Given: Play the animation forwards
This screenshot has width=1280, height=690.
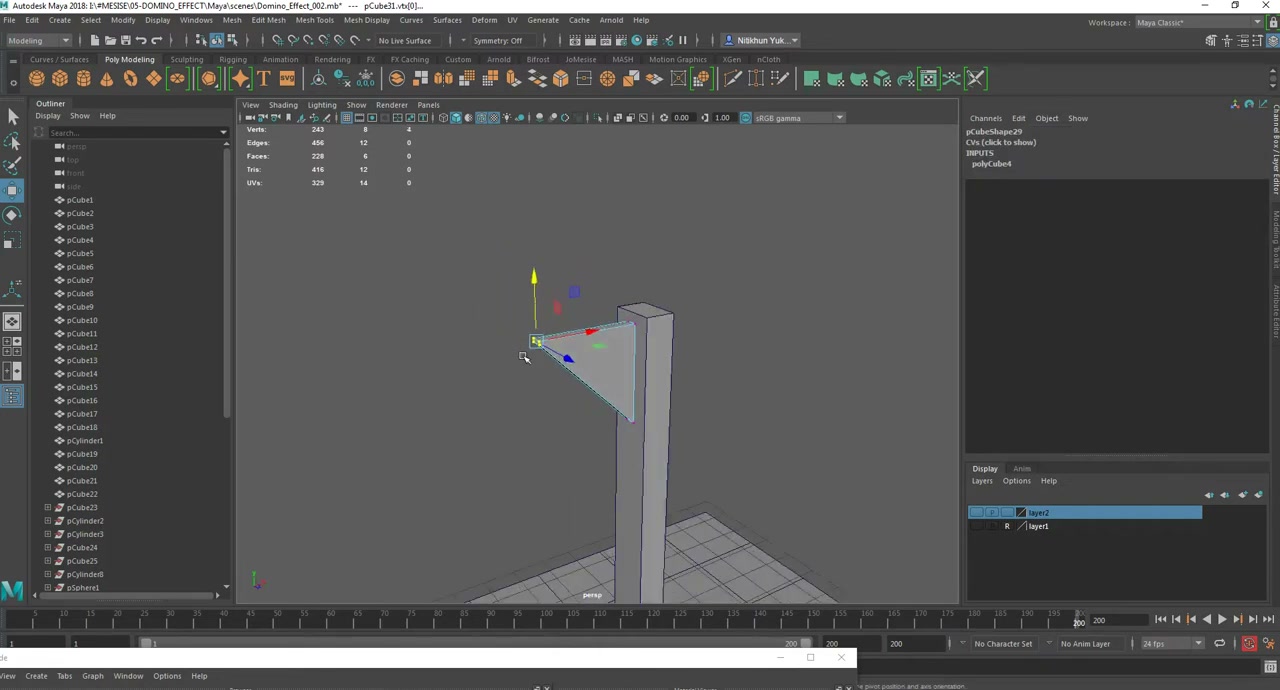Looking at the screenshot, I should pos(1221,620).
